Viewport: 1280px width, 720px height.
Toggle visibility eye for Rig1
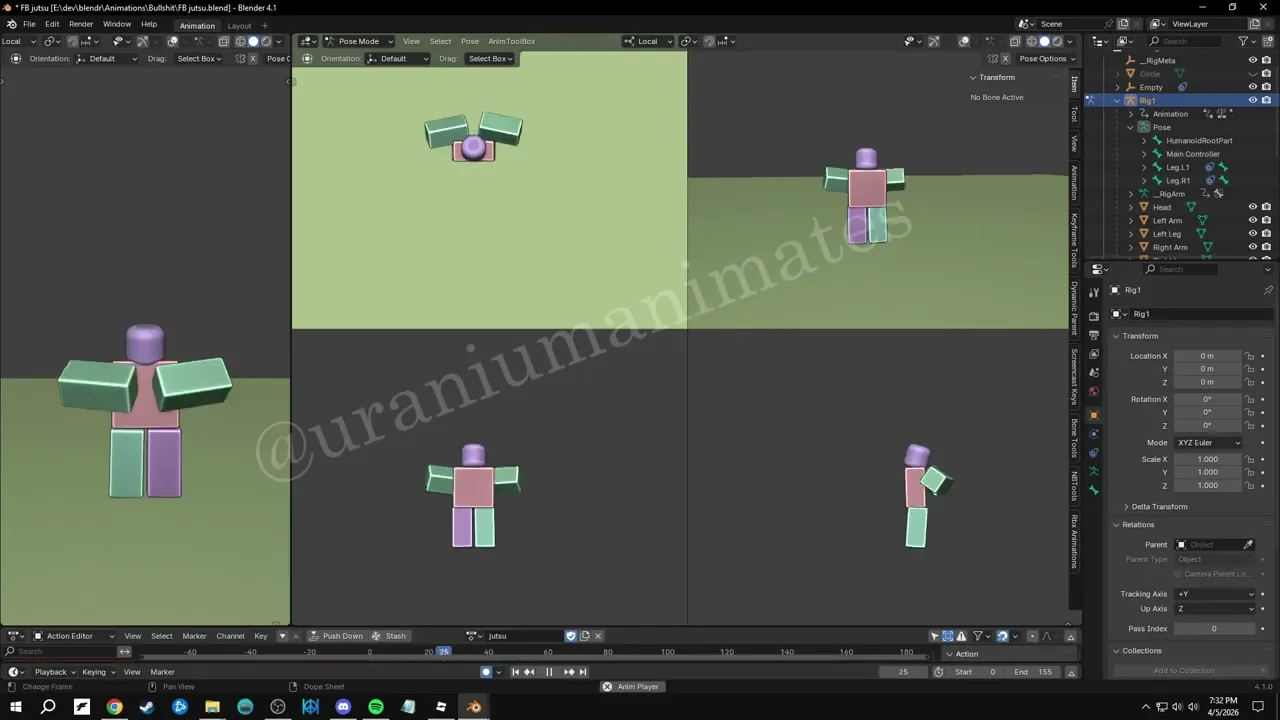1252,100
